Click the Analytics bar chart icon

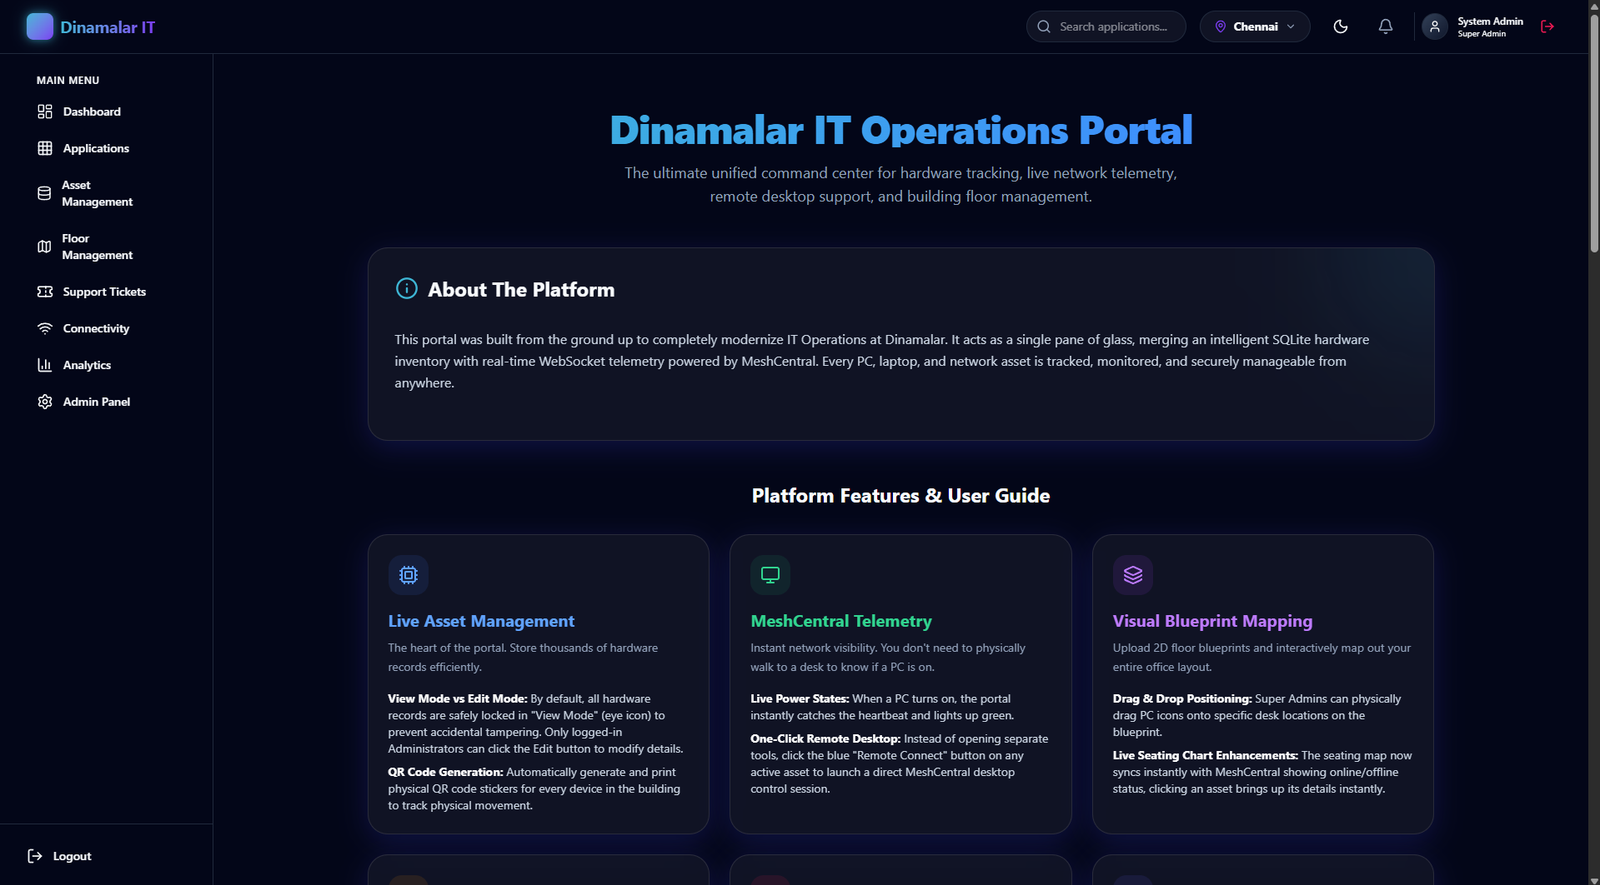[45, 365]
